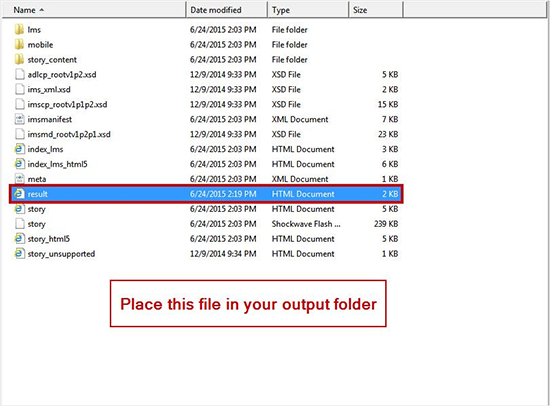Screen dimensions: 550x406
Task: Click the meta XML document icon
Action: pos(19,179)
